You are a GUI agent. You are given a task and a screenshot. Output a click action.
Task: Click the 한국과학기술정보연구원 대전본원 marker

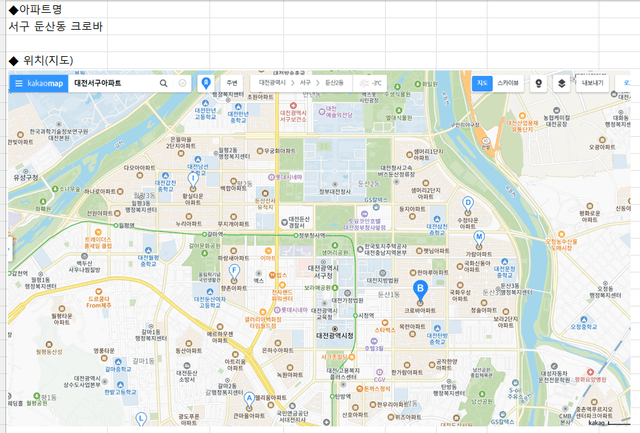(x=59, y=124)
